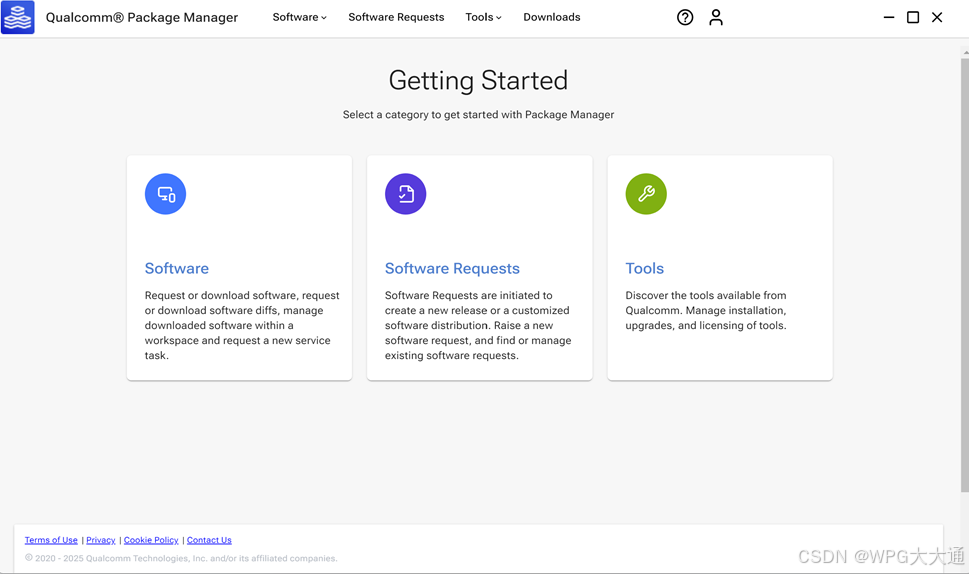The height and width of the screenshot is (574, 969).
Task: Click the Qualcomm Package Manager title text
Action: click(142, 17)
